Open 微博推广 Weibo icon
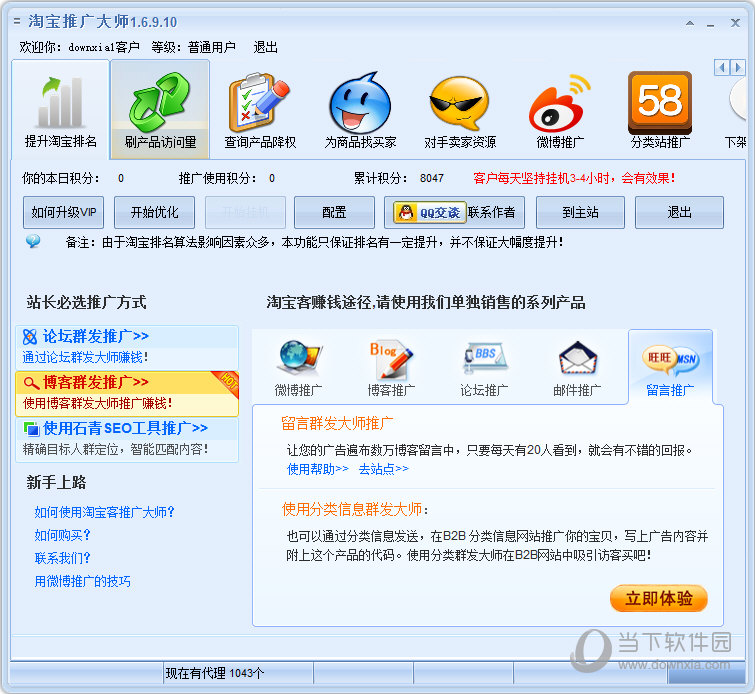Screen dimensions: 755x694 (x=560, y=103)
